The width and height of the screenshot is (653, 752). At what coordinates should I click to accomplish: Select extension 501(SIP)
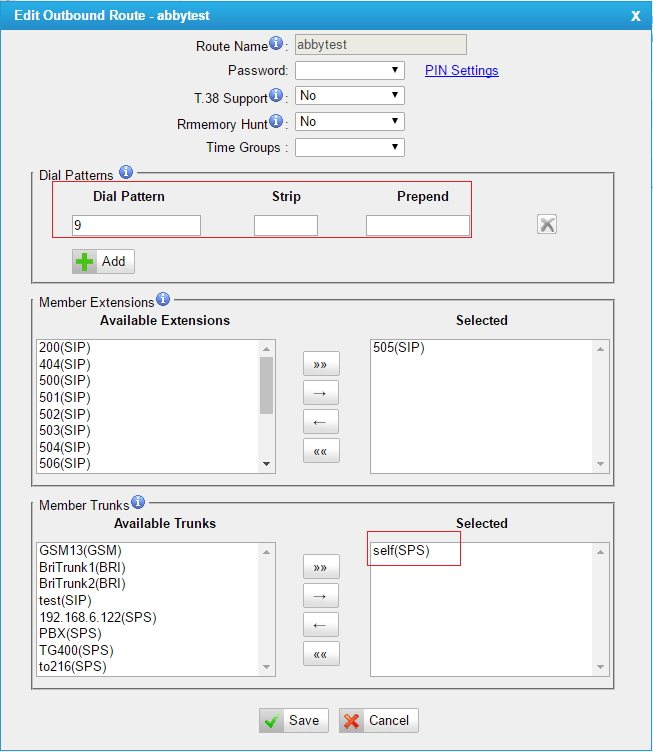coord(65,398)
